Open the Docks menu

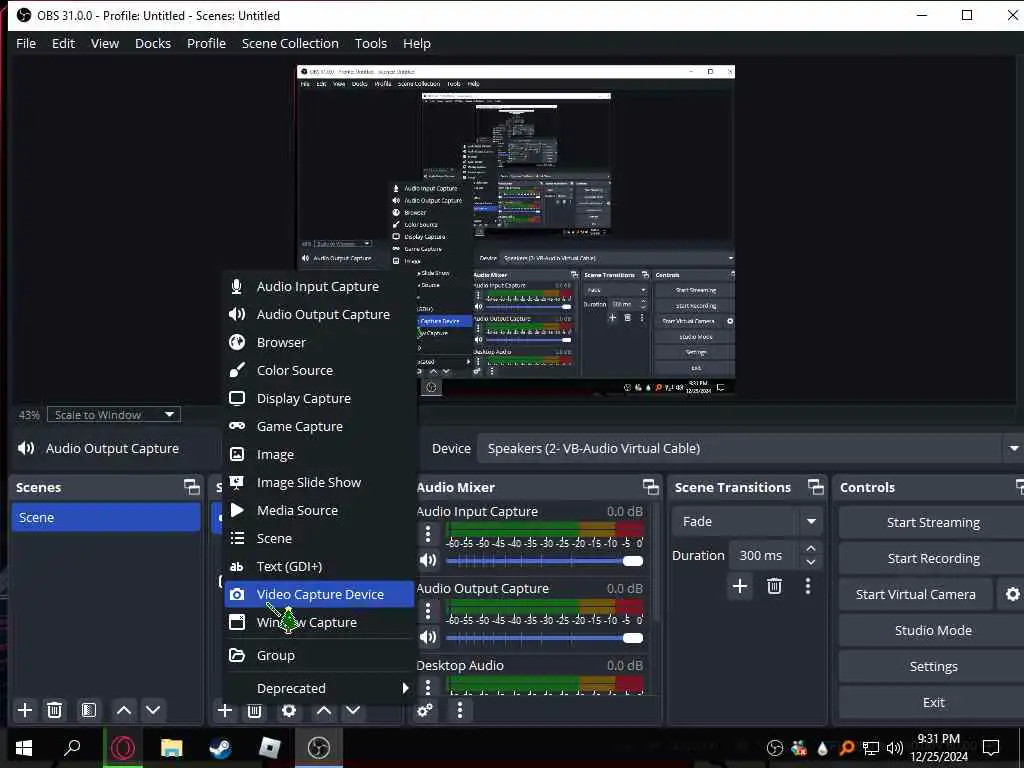pyautogui.click(x=153, y=43)
